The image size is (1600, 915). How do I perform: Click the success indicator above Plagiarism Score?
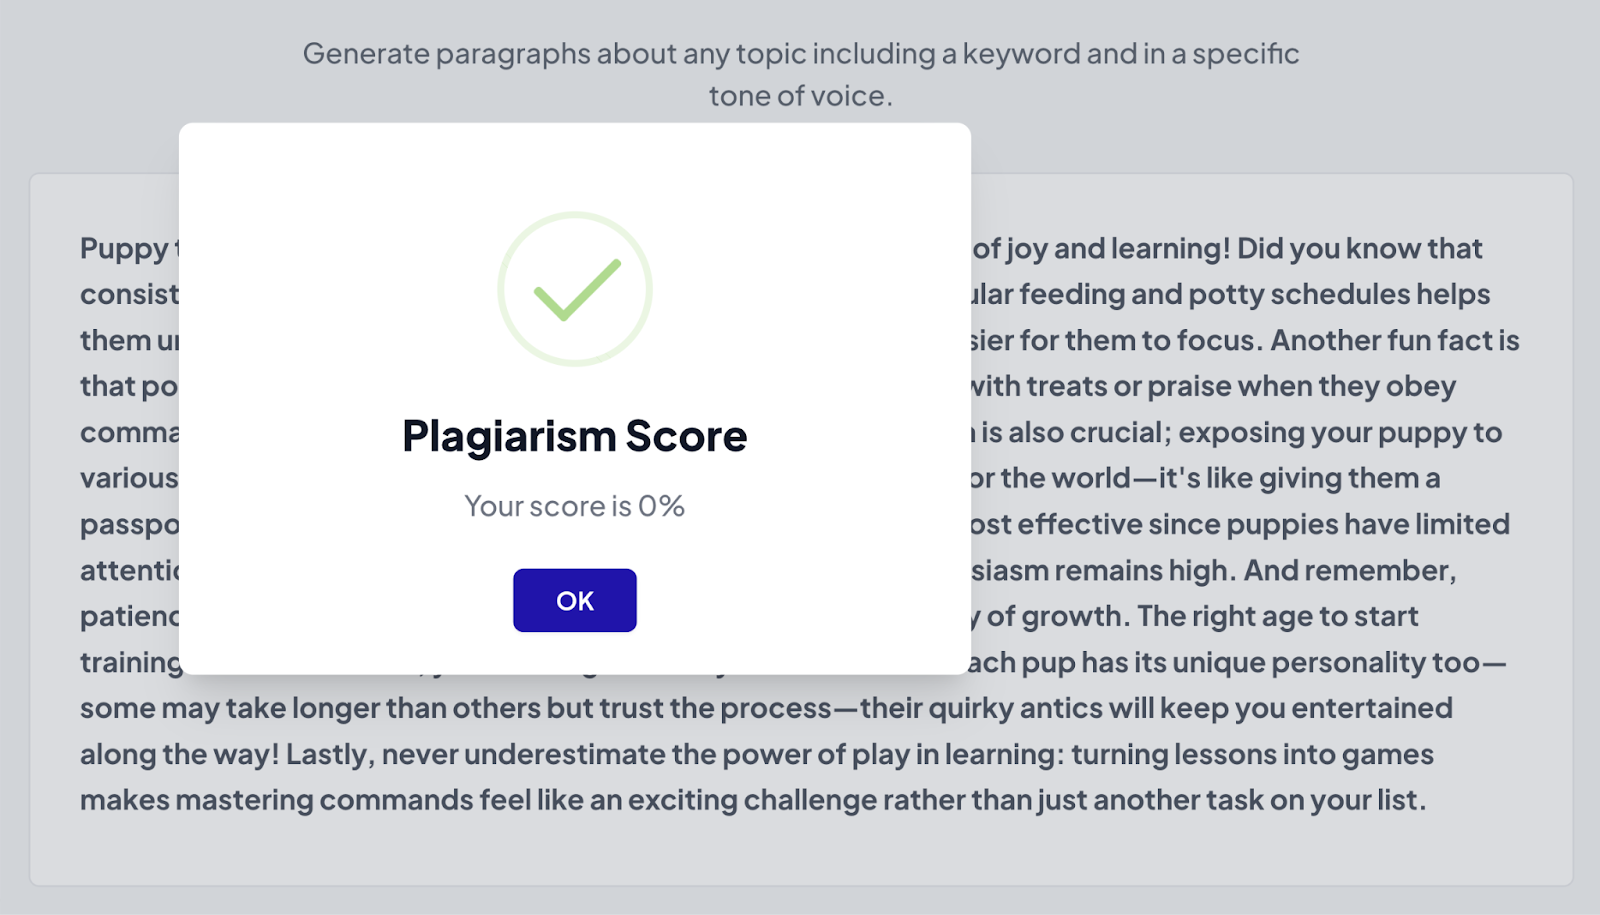click(x=575, y=288)
